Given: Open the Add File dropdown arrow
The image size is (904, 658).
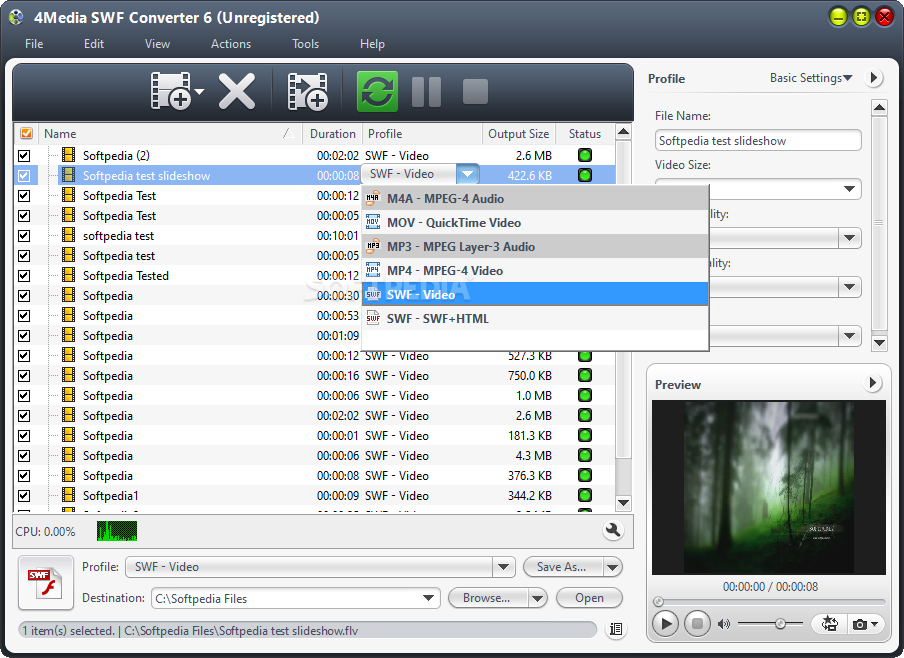Looking at the screenshot, I should click(199, 91).
